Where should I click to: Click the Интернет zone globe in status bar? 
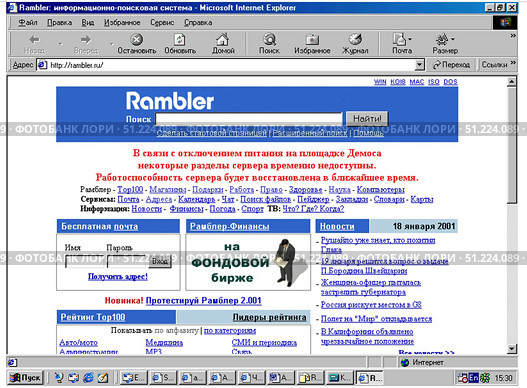coord(405,362)
